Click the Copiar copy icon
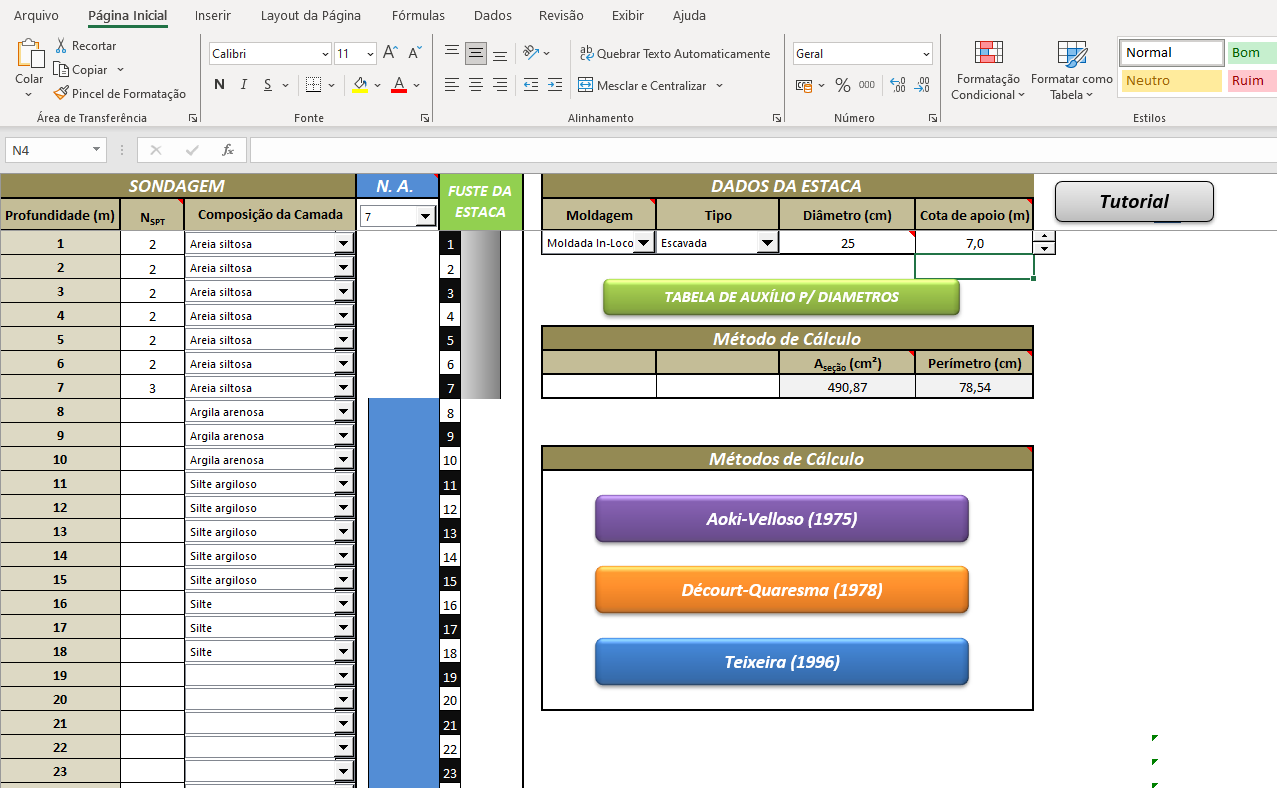Image resolution: width=1277 pixels, height=788 pixels. [x=61, y=70]
